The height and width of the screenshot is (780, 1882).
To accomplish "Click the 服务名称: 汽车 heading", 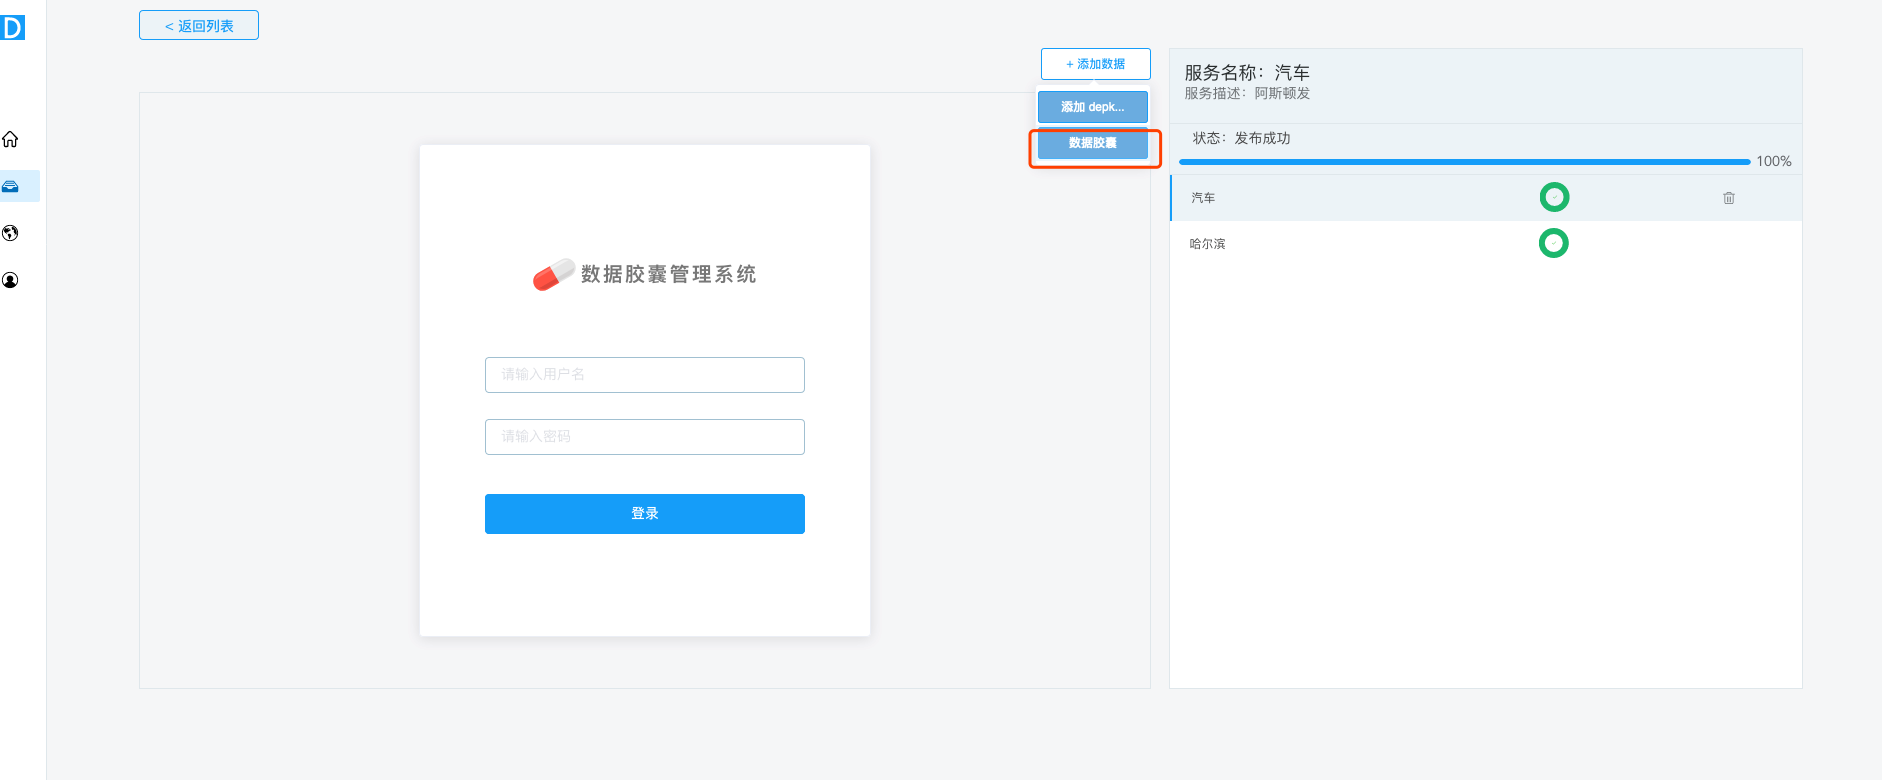I will coord(1247,73).
